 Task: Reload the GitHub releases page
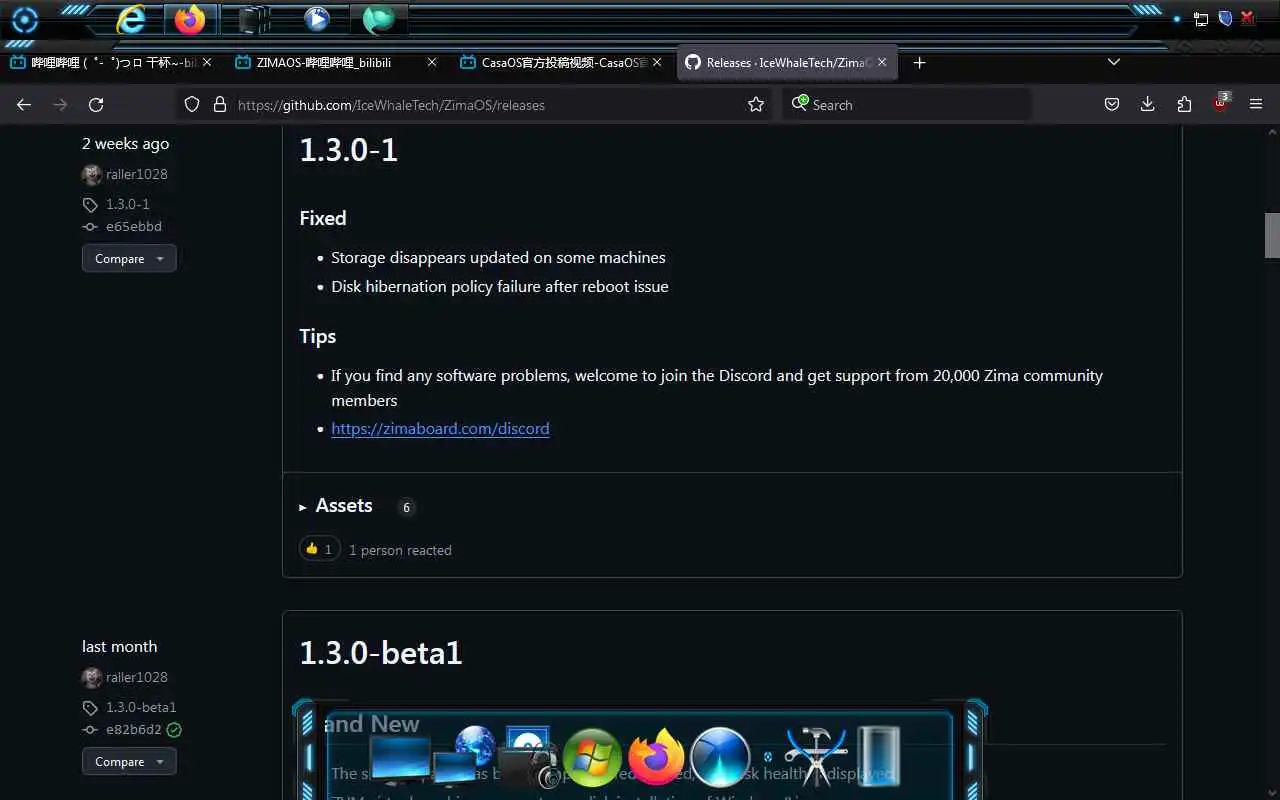pyautogui.click(x=96, y=104)
